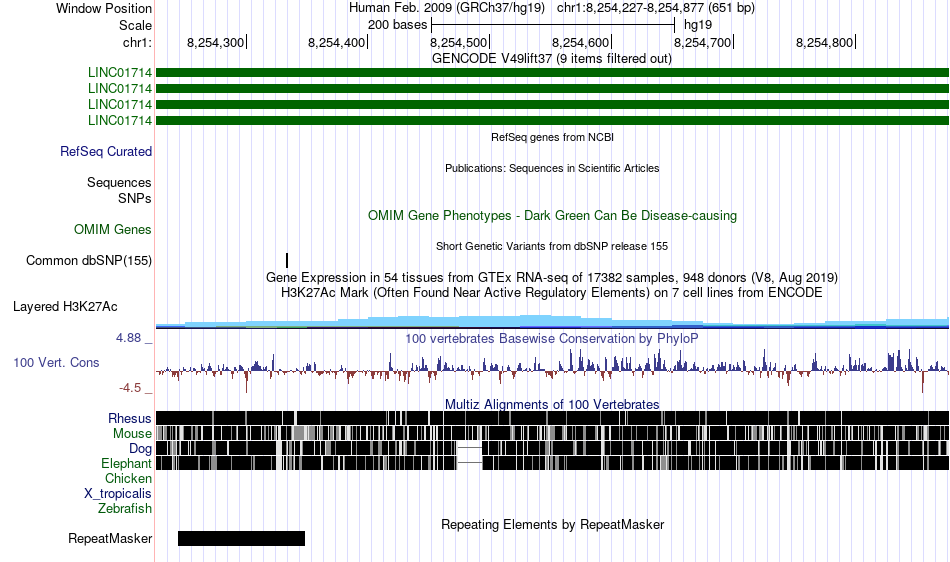The width and height of the screenshot is (950, 562).
Task: Click the chr1:8,254,227-8,254,877 position text
Action: click(656, 8)
